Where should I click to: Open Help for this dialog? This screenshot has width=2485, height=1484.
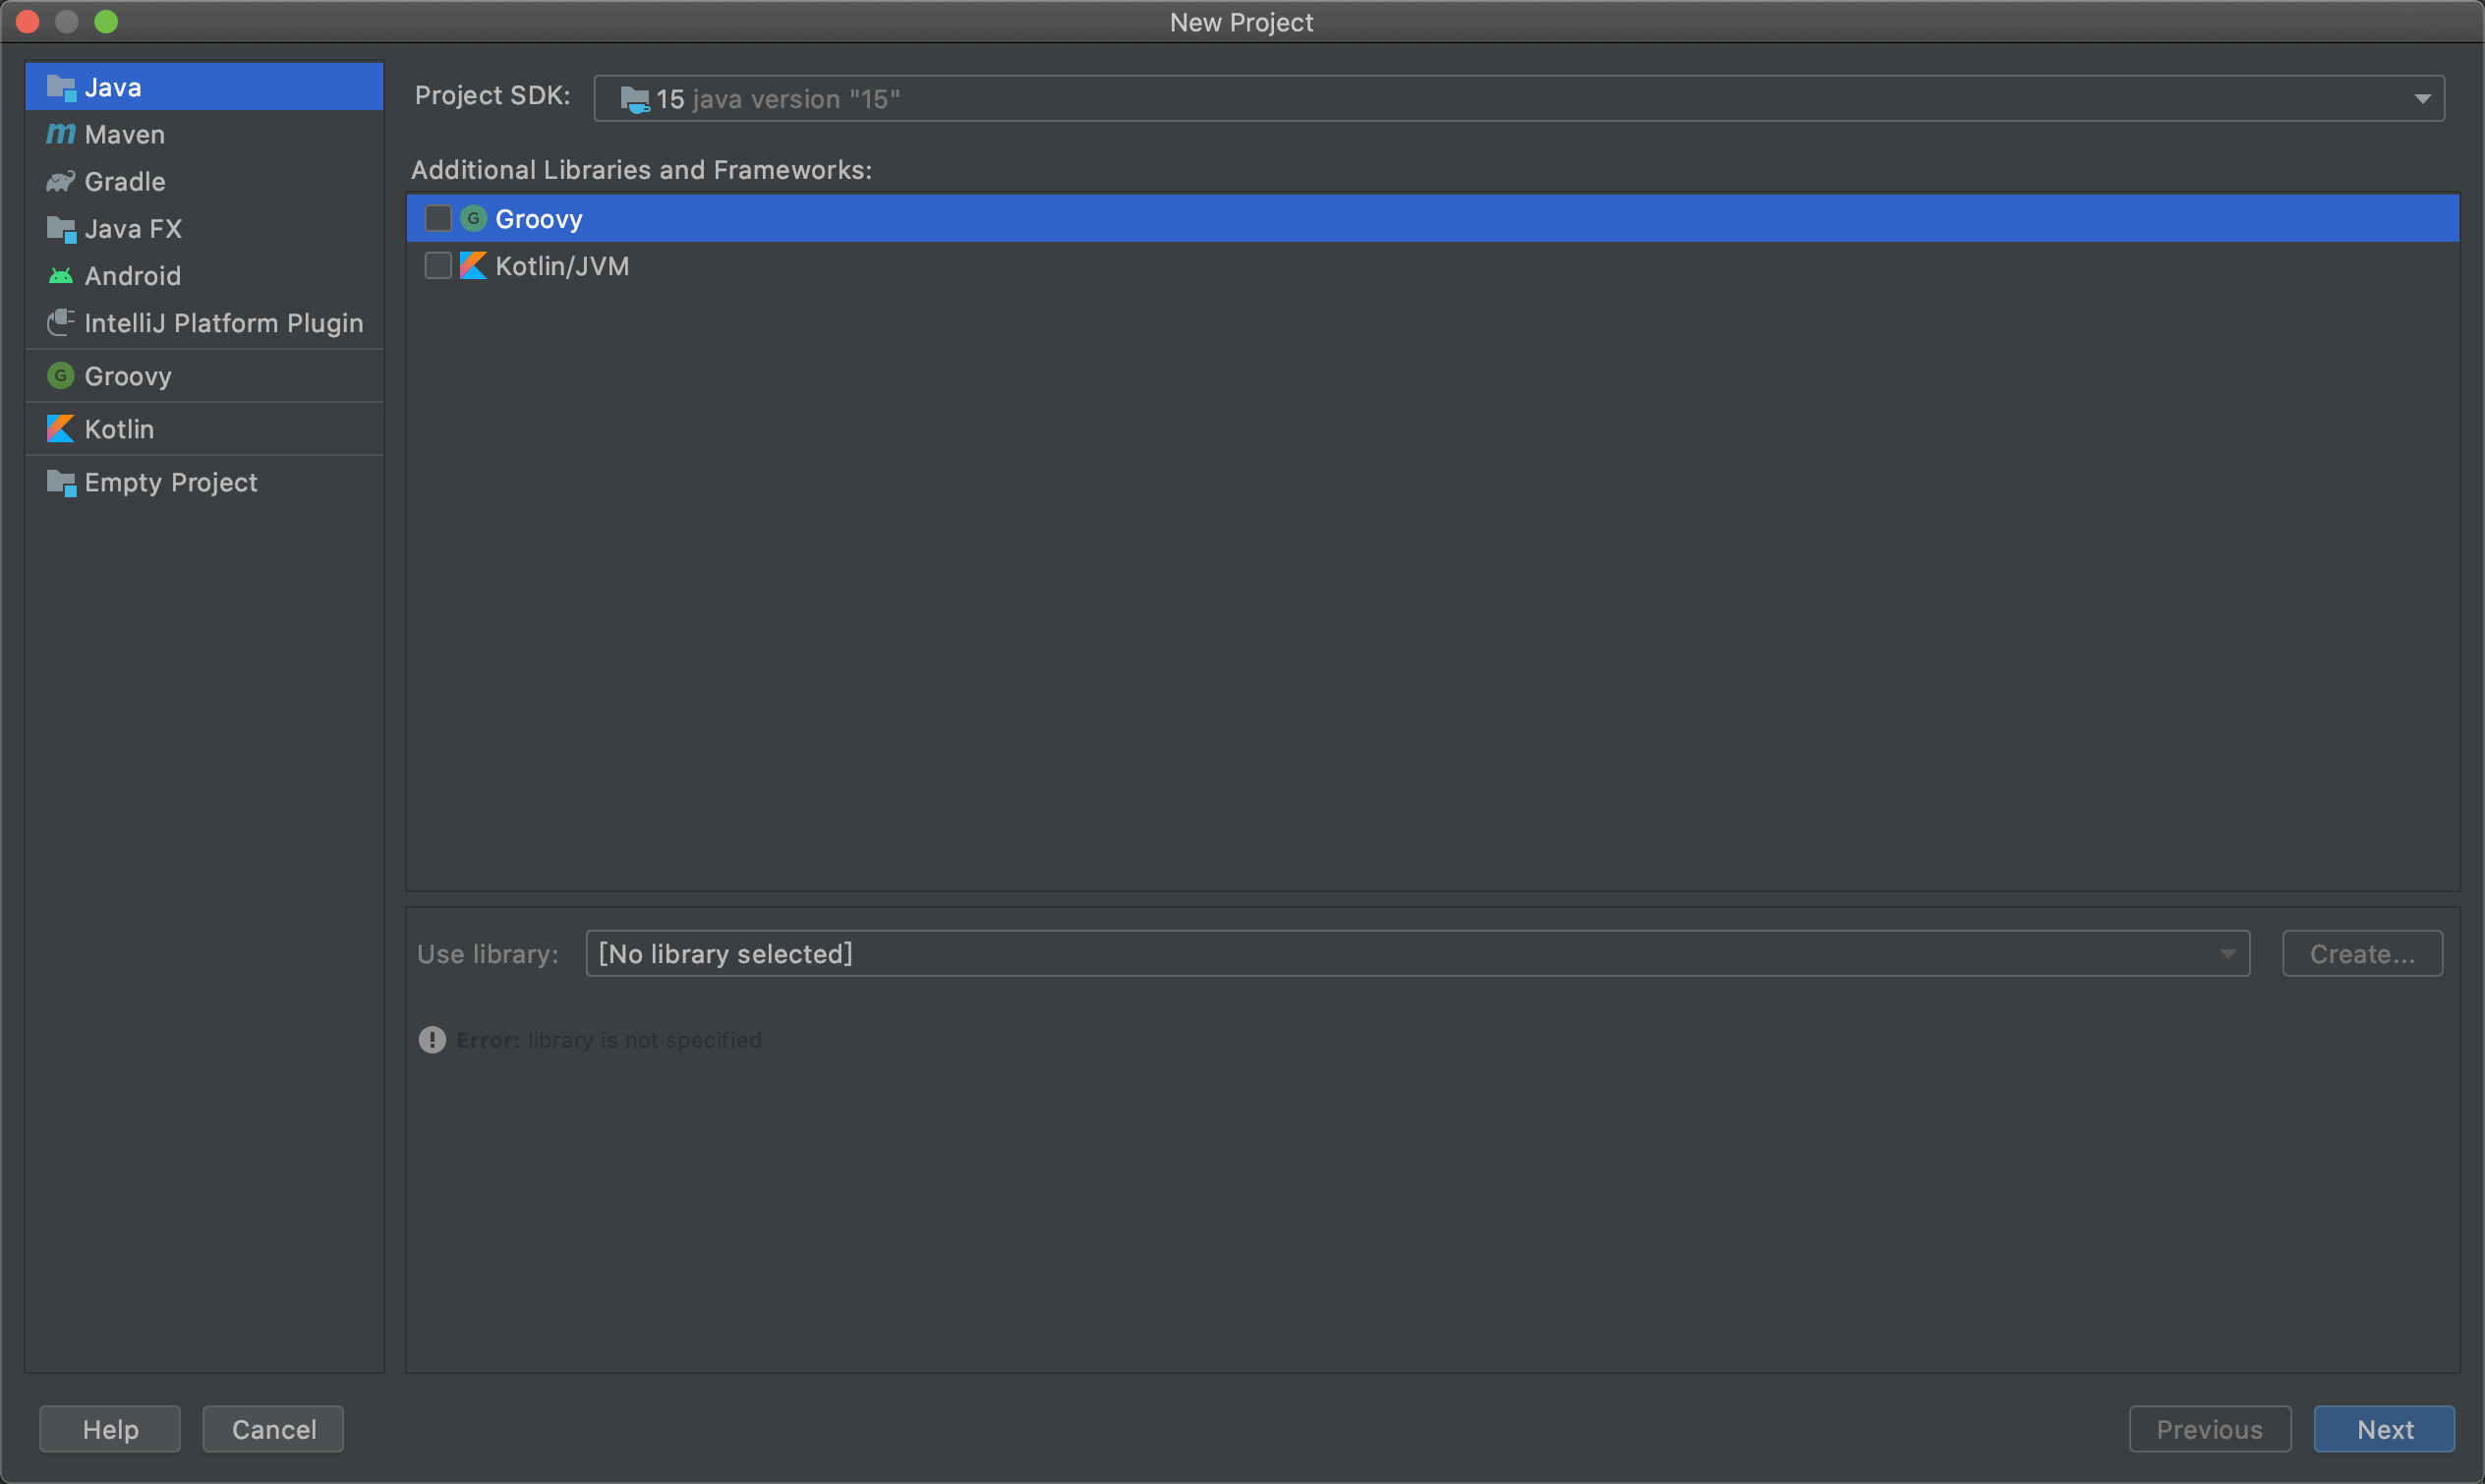110,1429
